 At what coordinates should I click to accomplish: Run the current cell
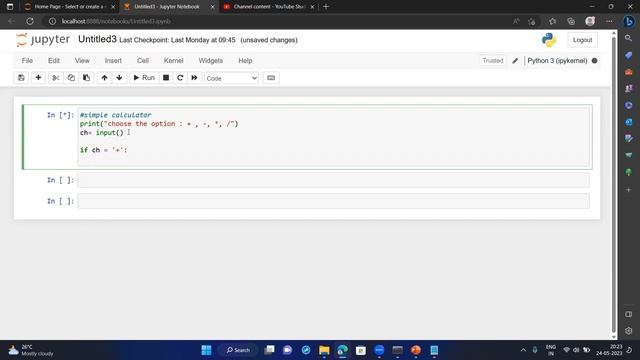(144, 78)
